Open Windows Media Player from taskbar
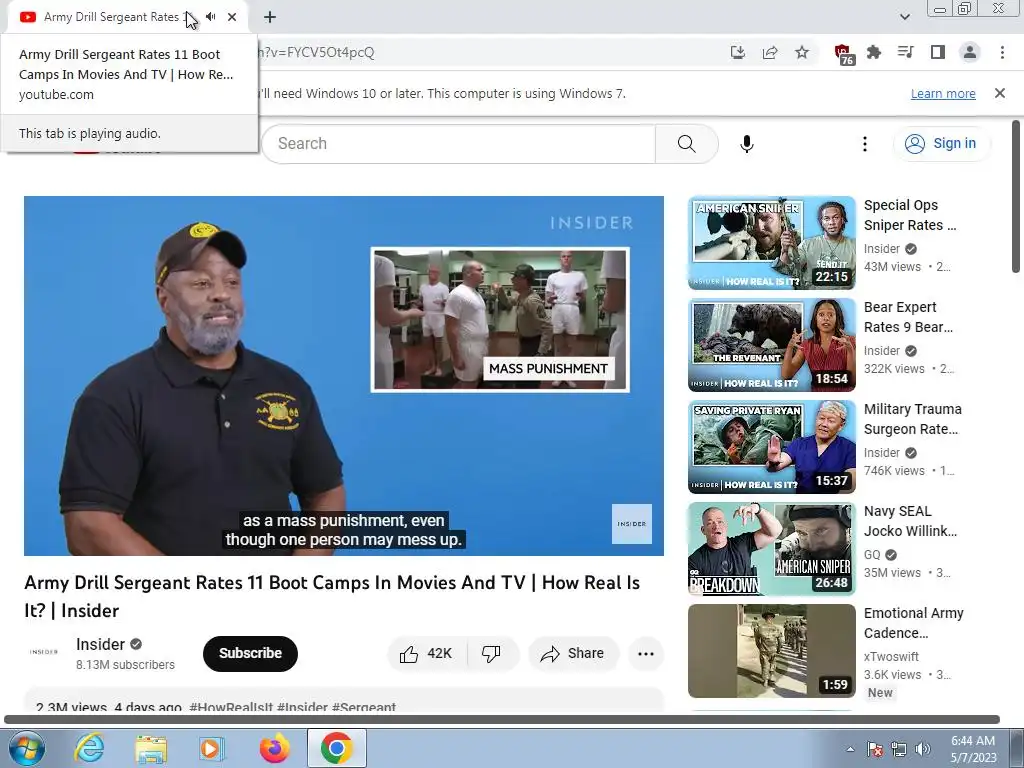The width and height of the screenshot is (1024, 768). (212, 748)
